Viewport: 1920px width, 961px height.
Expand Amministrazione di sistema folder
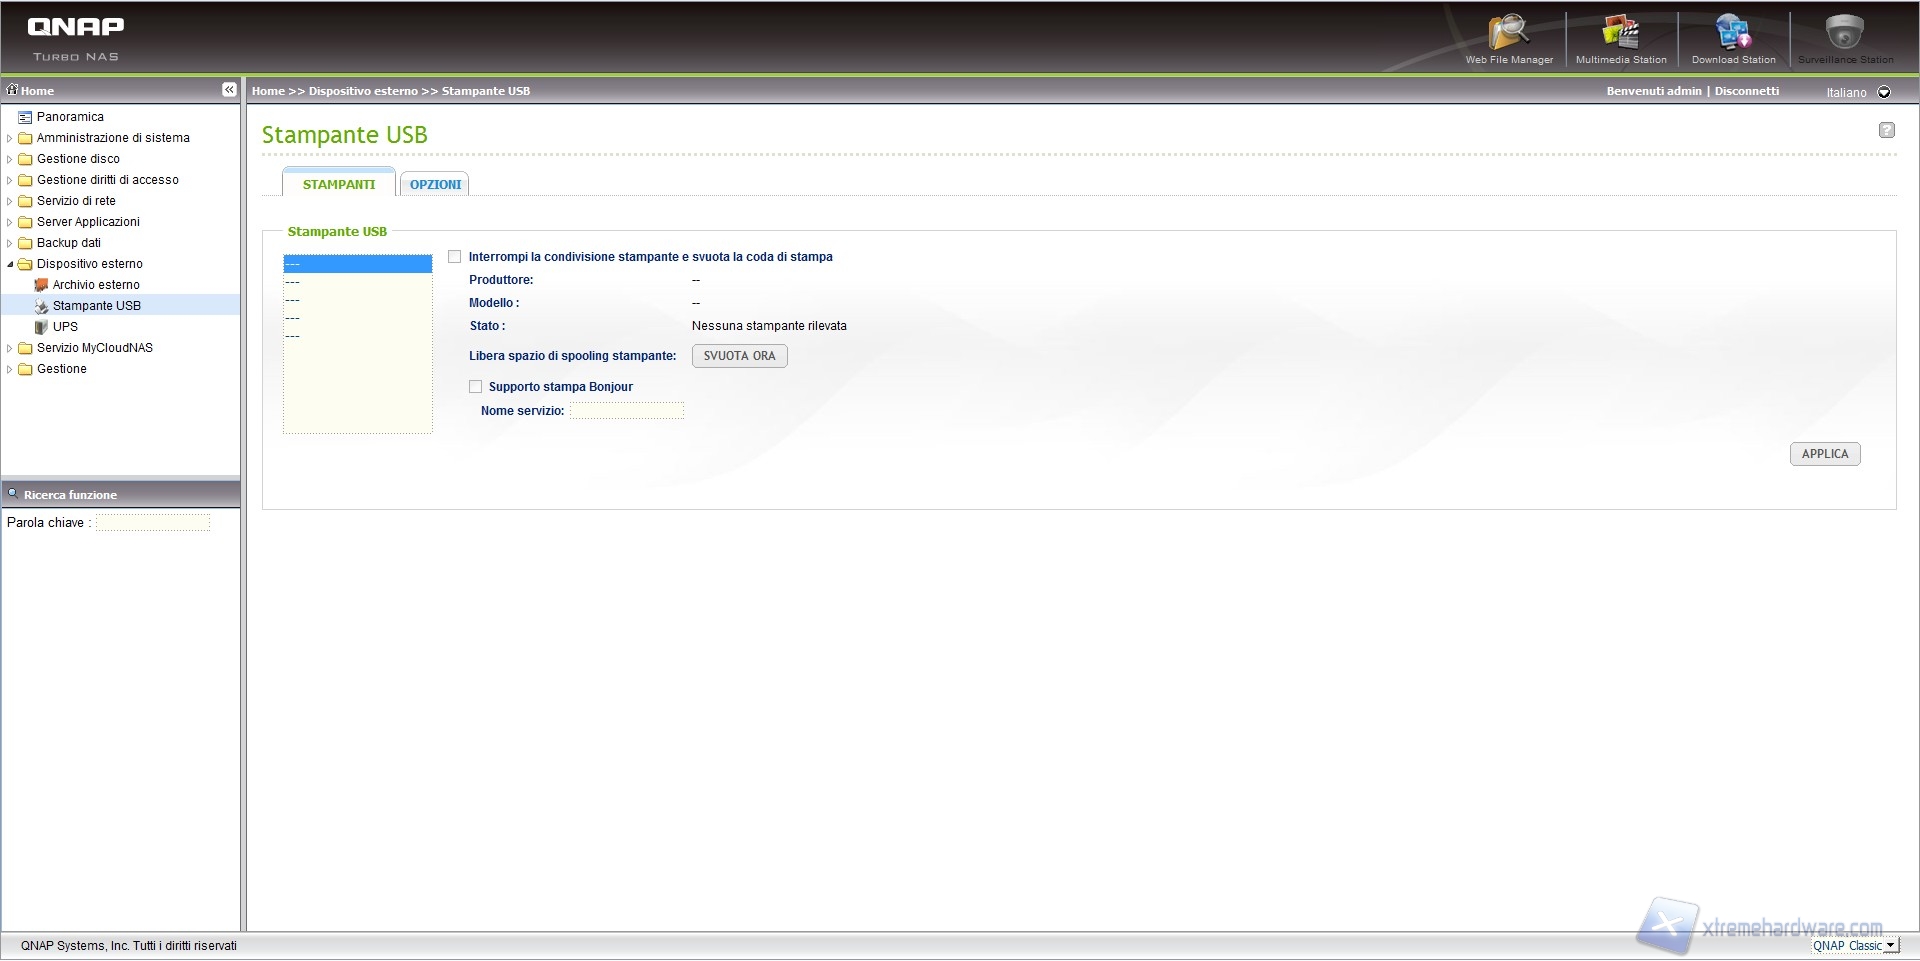pyautogui.click(x=10, y=138)
